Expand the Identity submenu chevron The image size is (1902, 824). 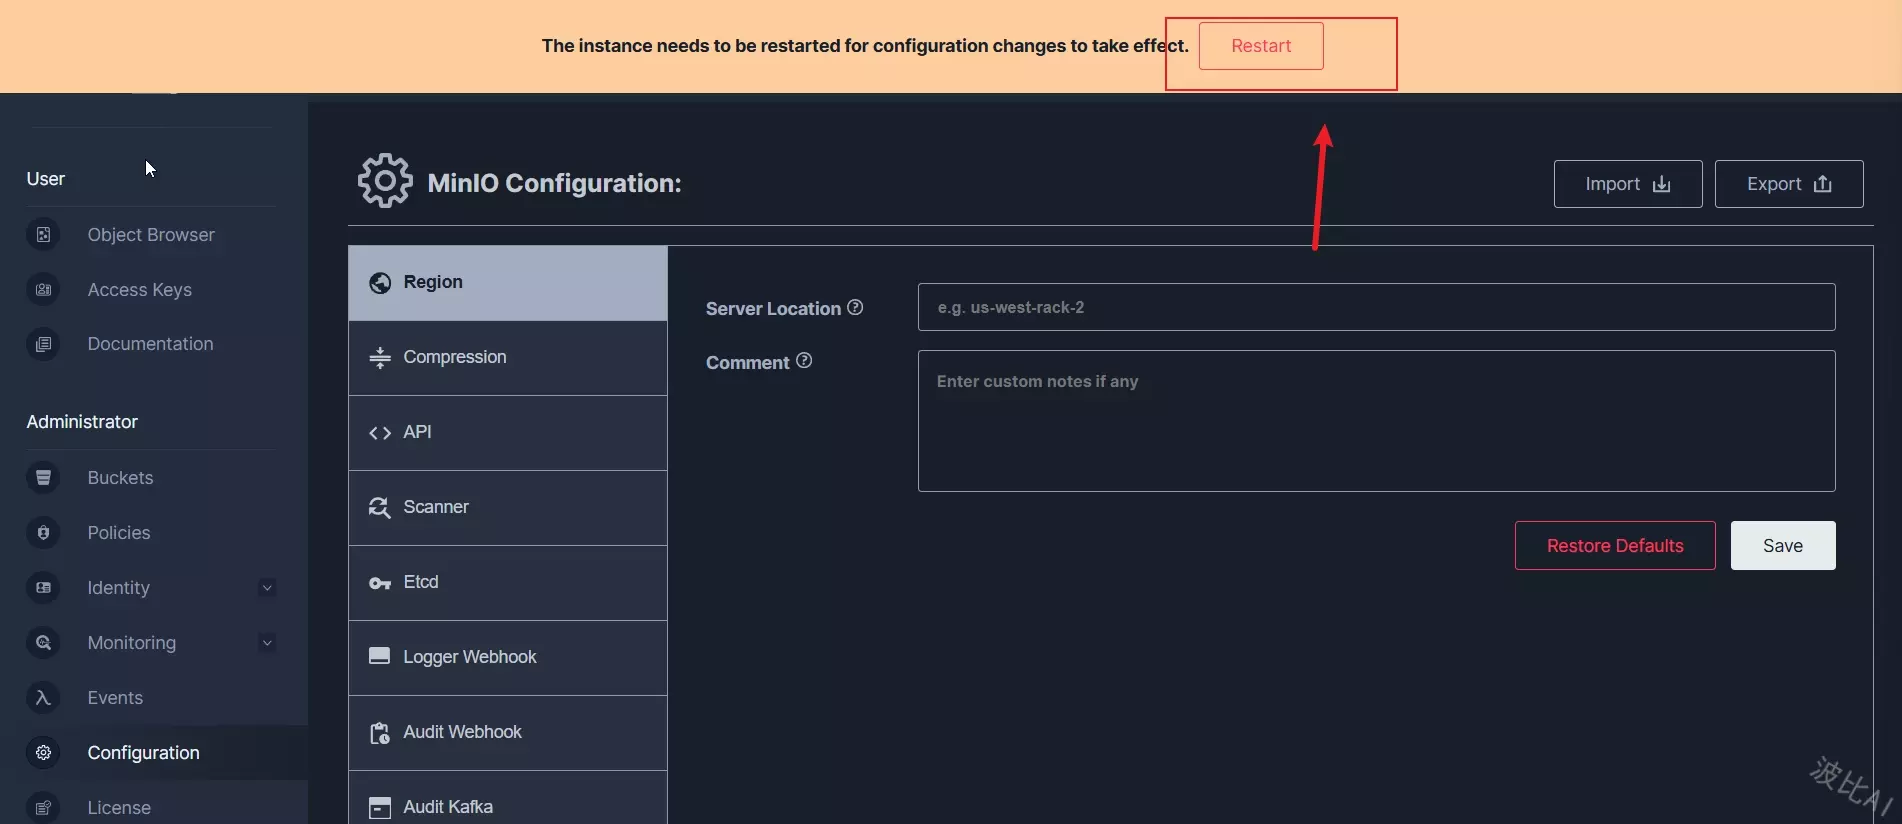(x=267, y=588)
